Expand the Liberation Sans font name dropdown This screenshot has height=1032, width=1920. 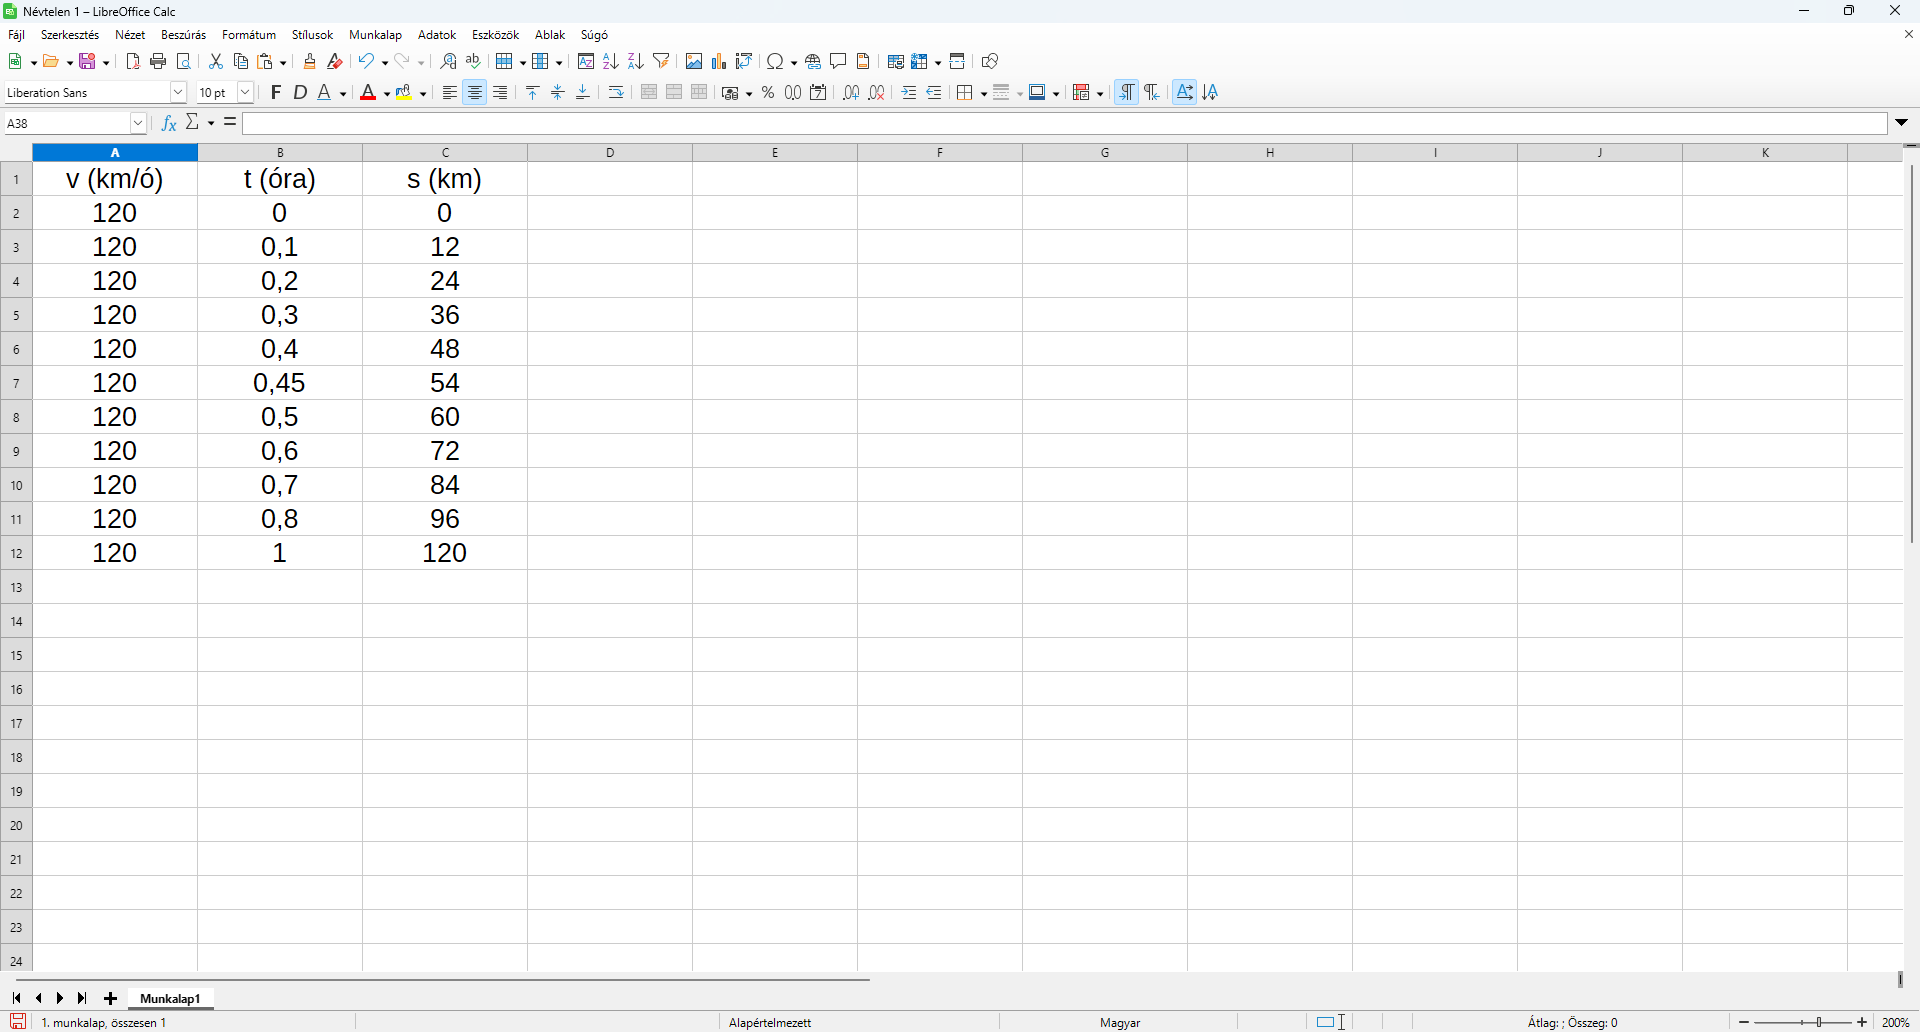coord(178,93)
